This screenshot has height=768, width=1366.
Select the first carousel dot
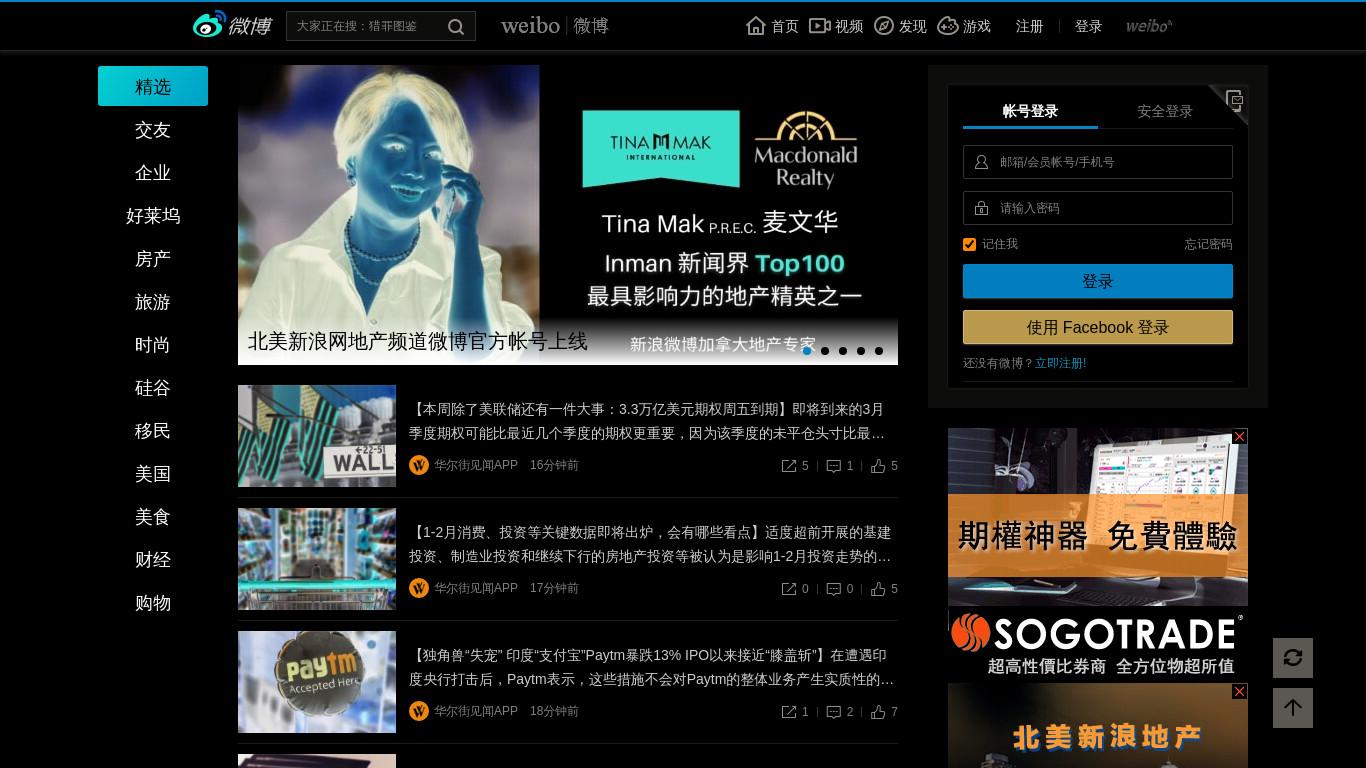807,351
